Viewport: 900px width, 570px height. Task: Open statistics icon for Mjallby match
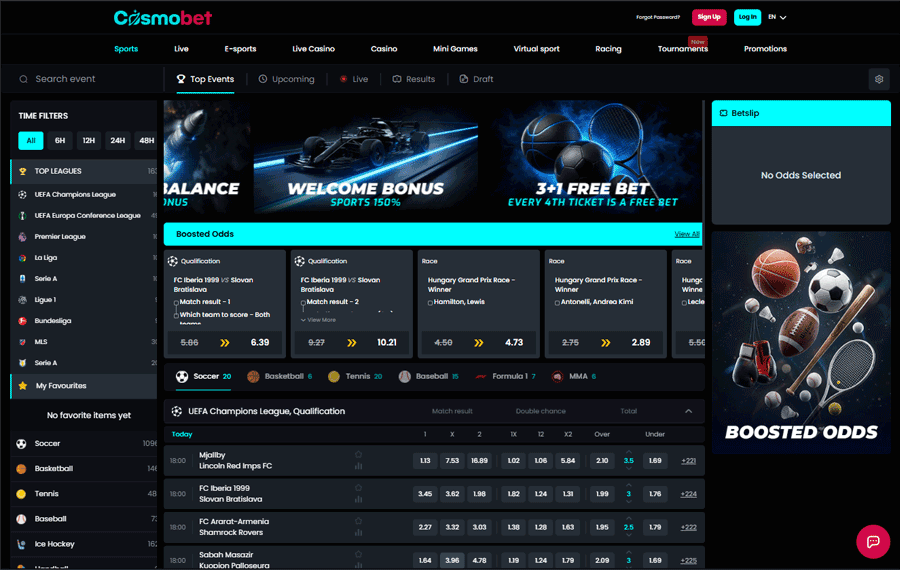[x=358, y=466]
